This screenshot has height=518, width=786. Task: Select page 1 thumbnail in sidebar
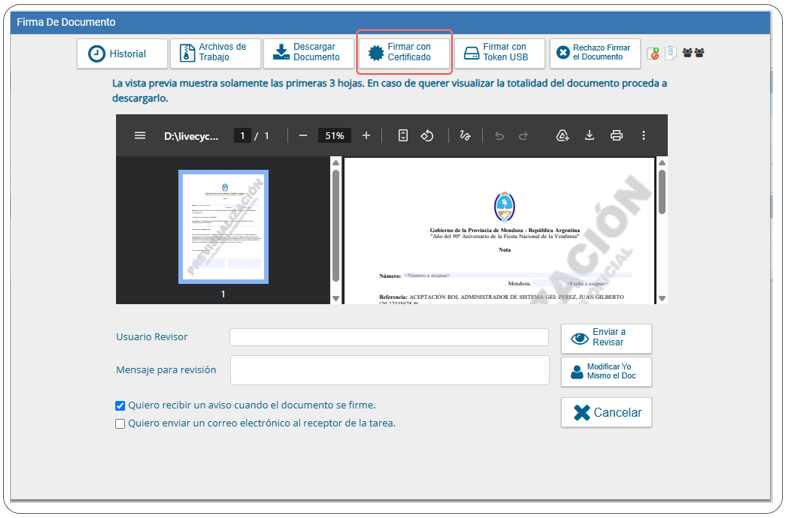[x=224, y=227]
